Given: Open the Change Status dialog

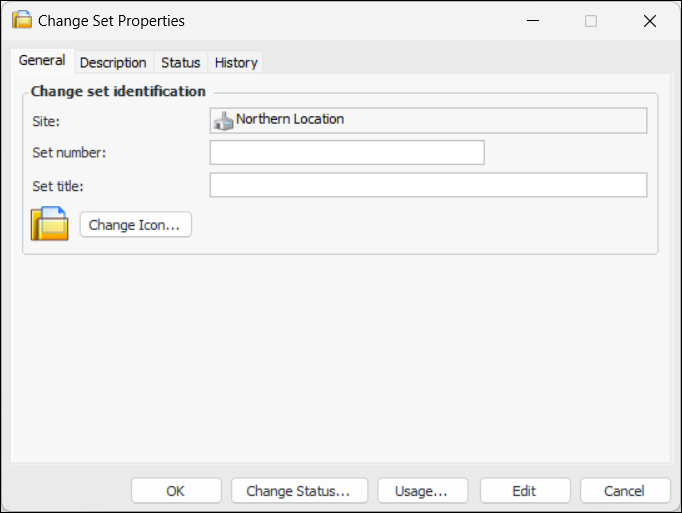Looking at the screenshot, I should pos(299,491).
